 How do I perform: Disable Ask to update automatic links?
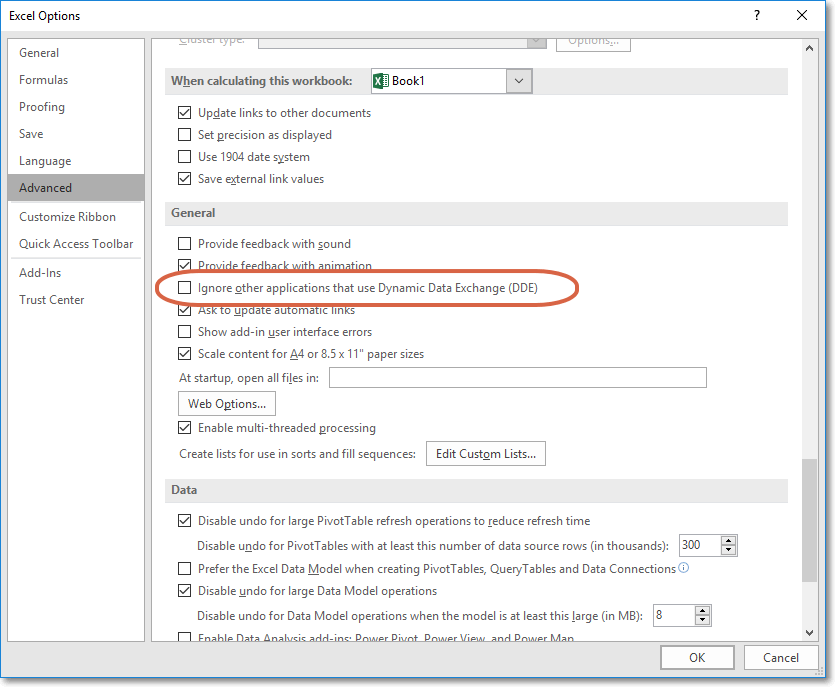point(185,310)
